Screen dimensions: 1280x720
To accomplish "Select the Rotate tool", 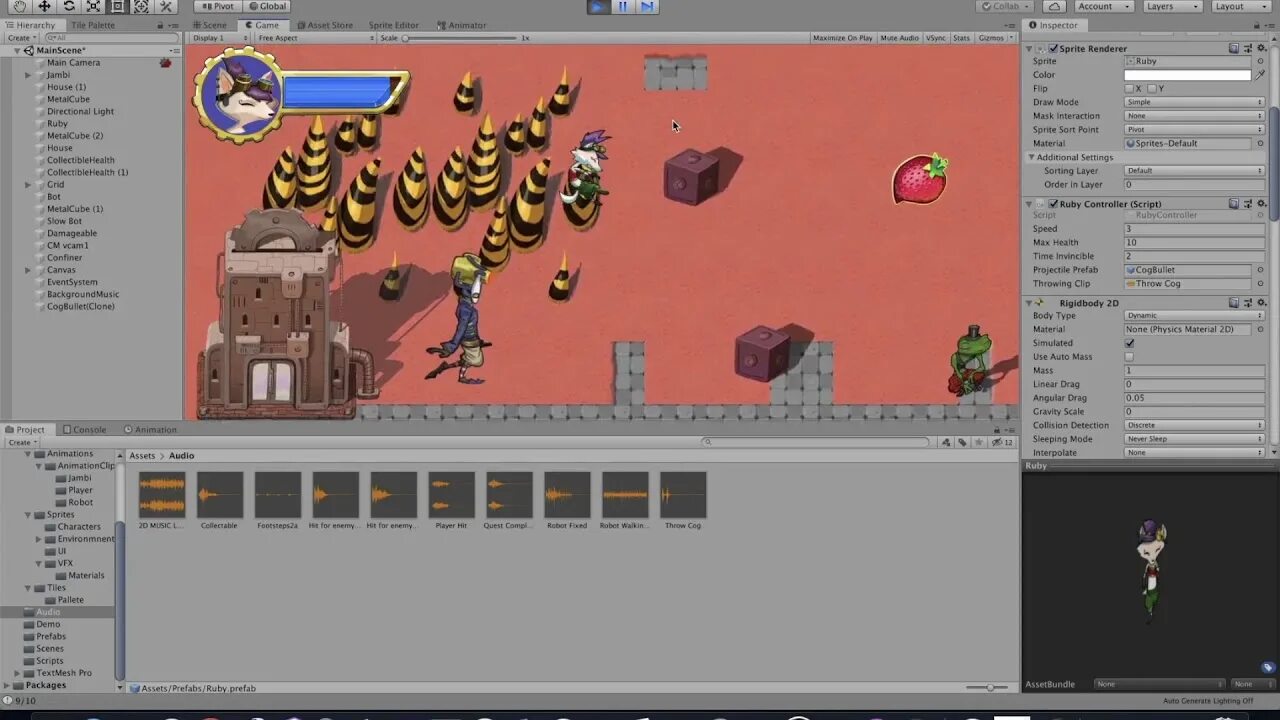I will (x=69, y=6).
